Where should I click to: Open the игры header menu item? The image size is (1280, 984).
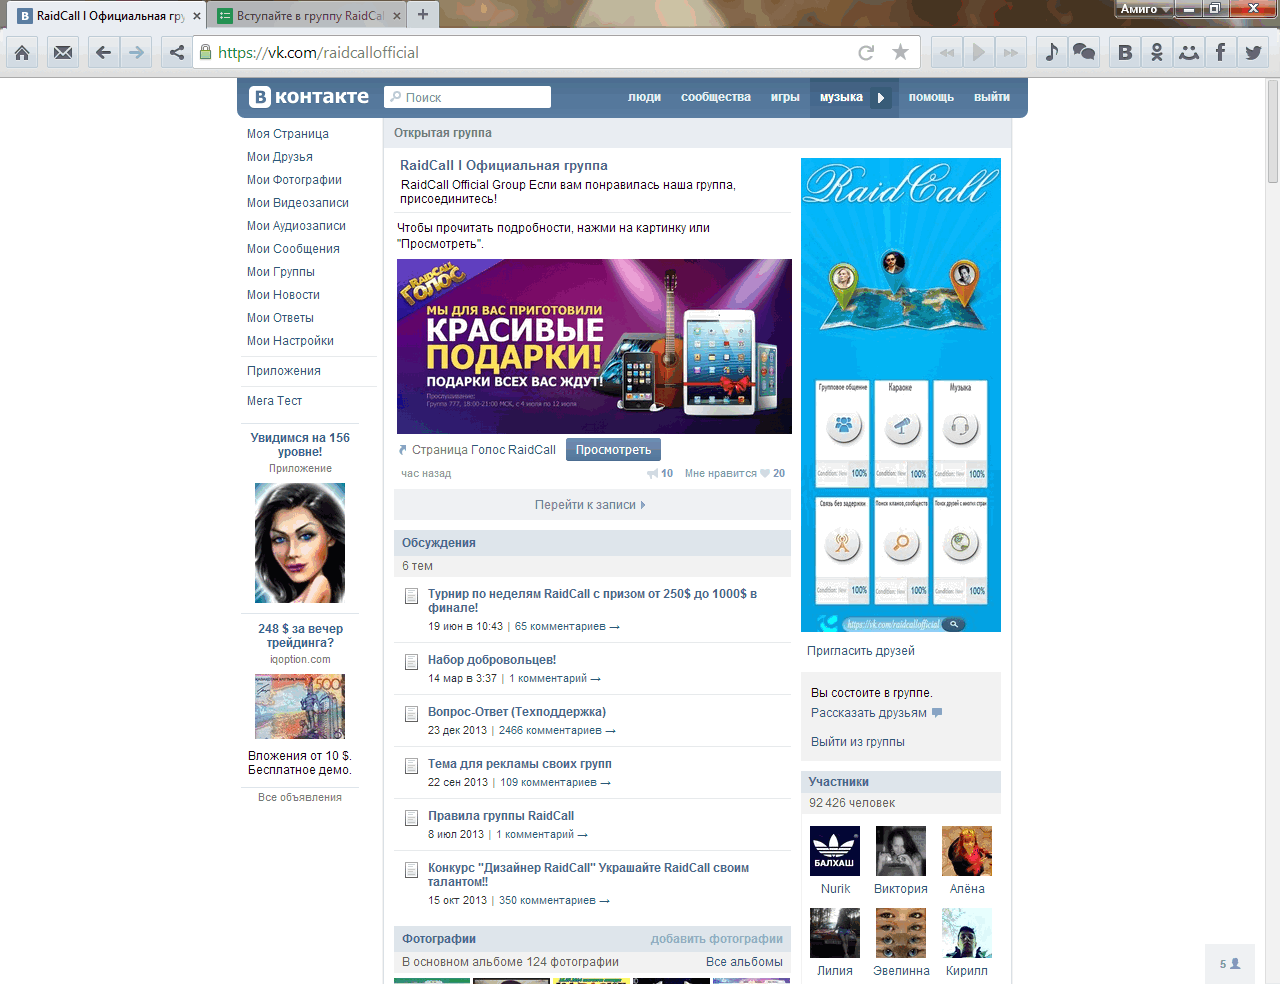click(785, 97)
